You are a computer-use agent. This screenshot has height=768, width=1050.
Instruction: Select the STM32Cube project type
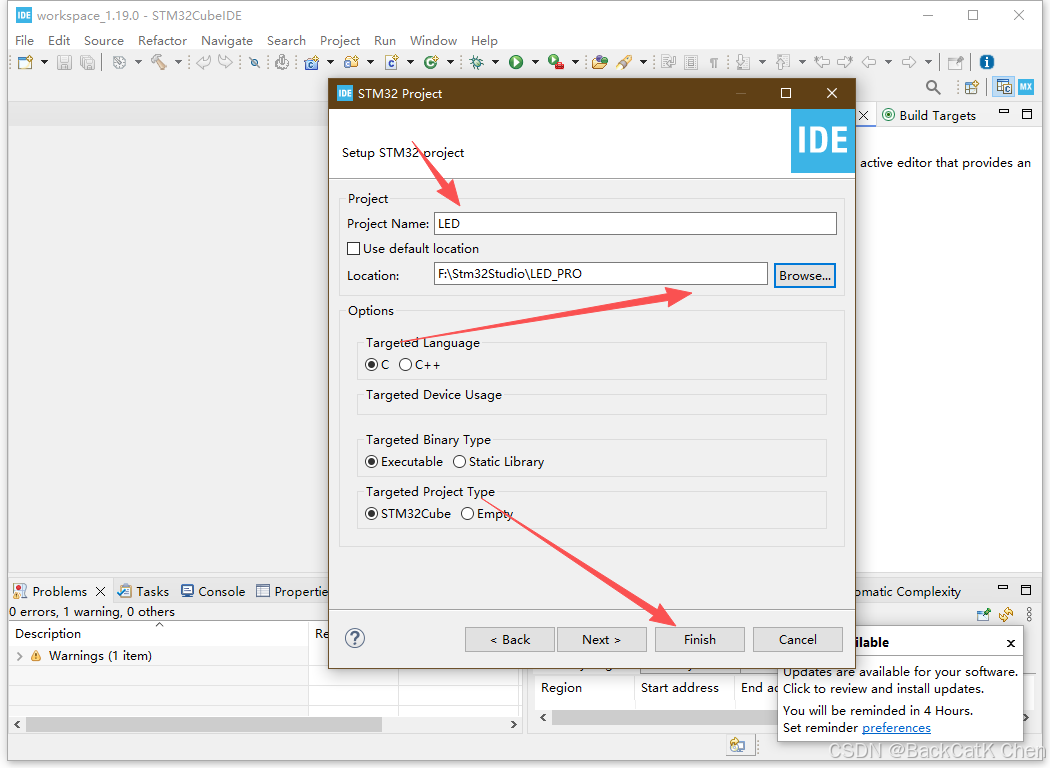(x=371, y=514)
